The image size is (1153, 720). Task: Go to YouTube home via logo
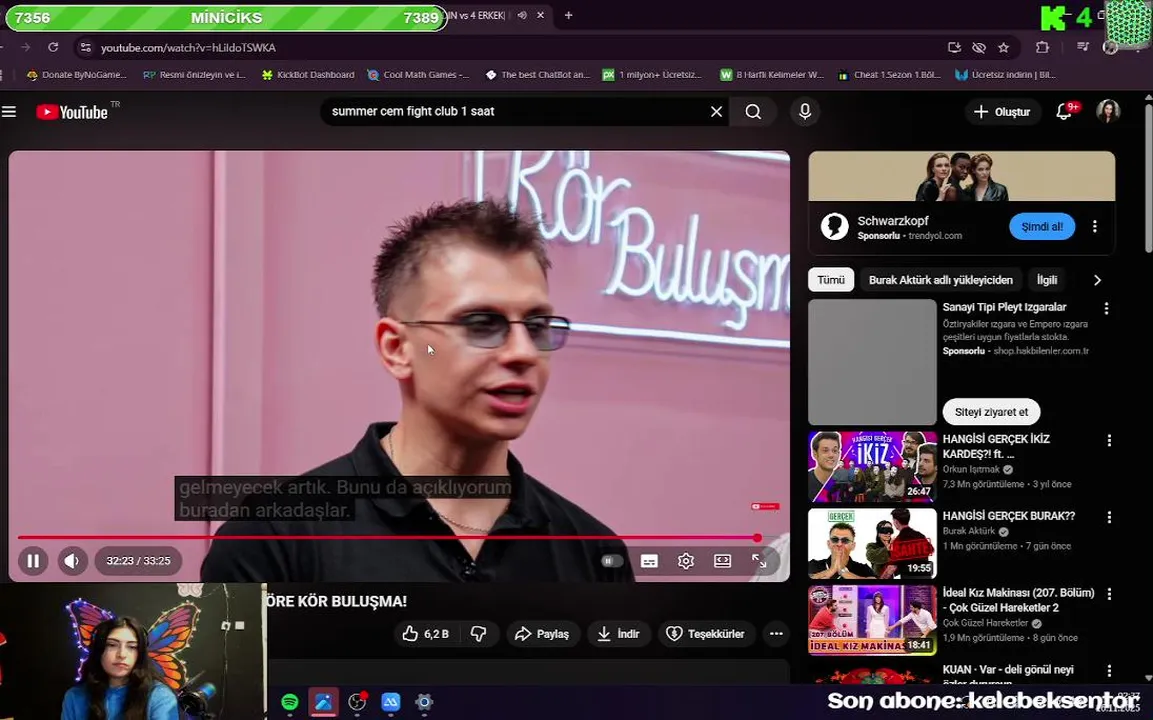[72, 112]
